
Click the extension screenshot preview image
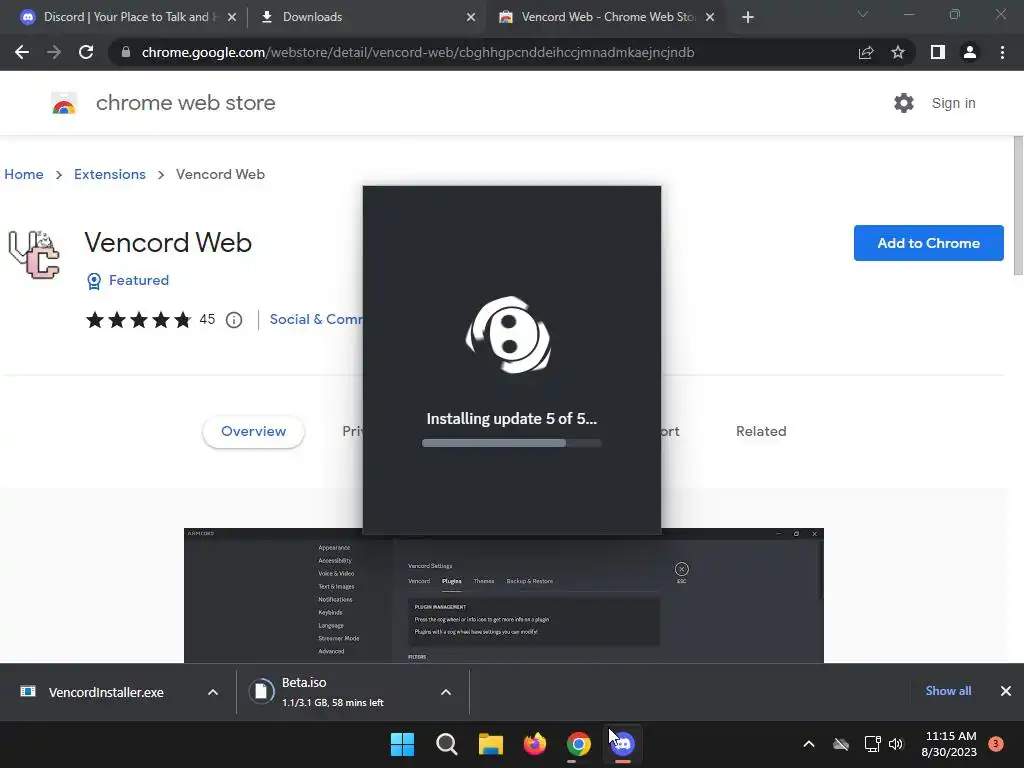pyautogui.click(x=504, y=595)
